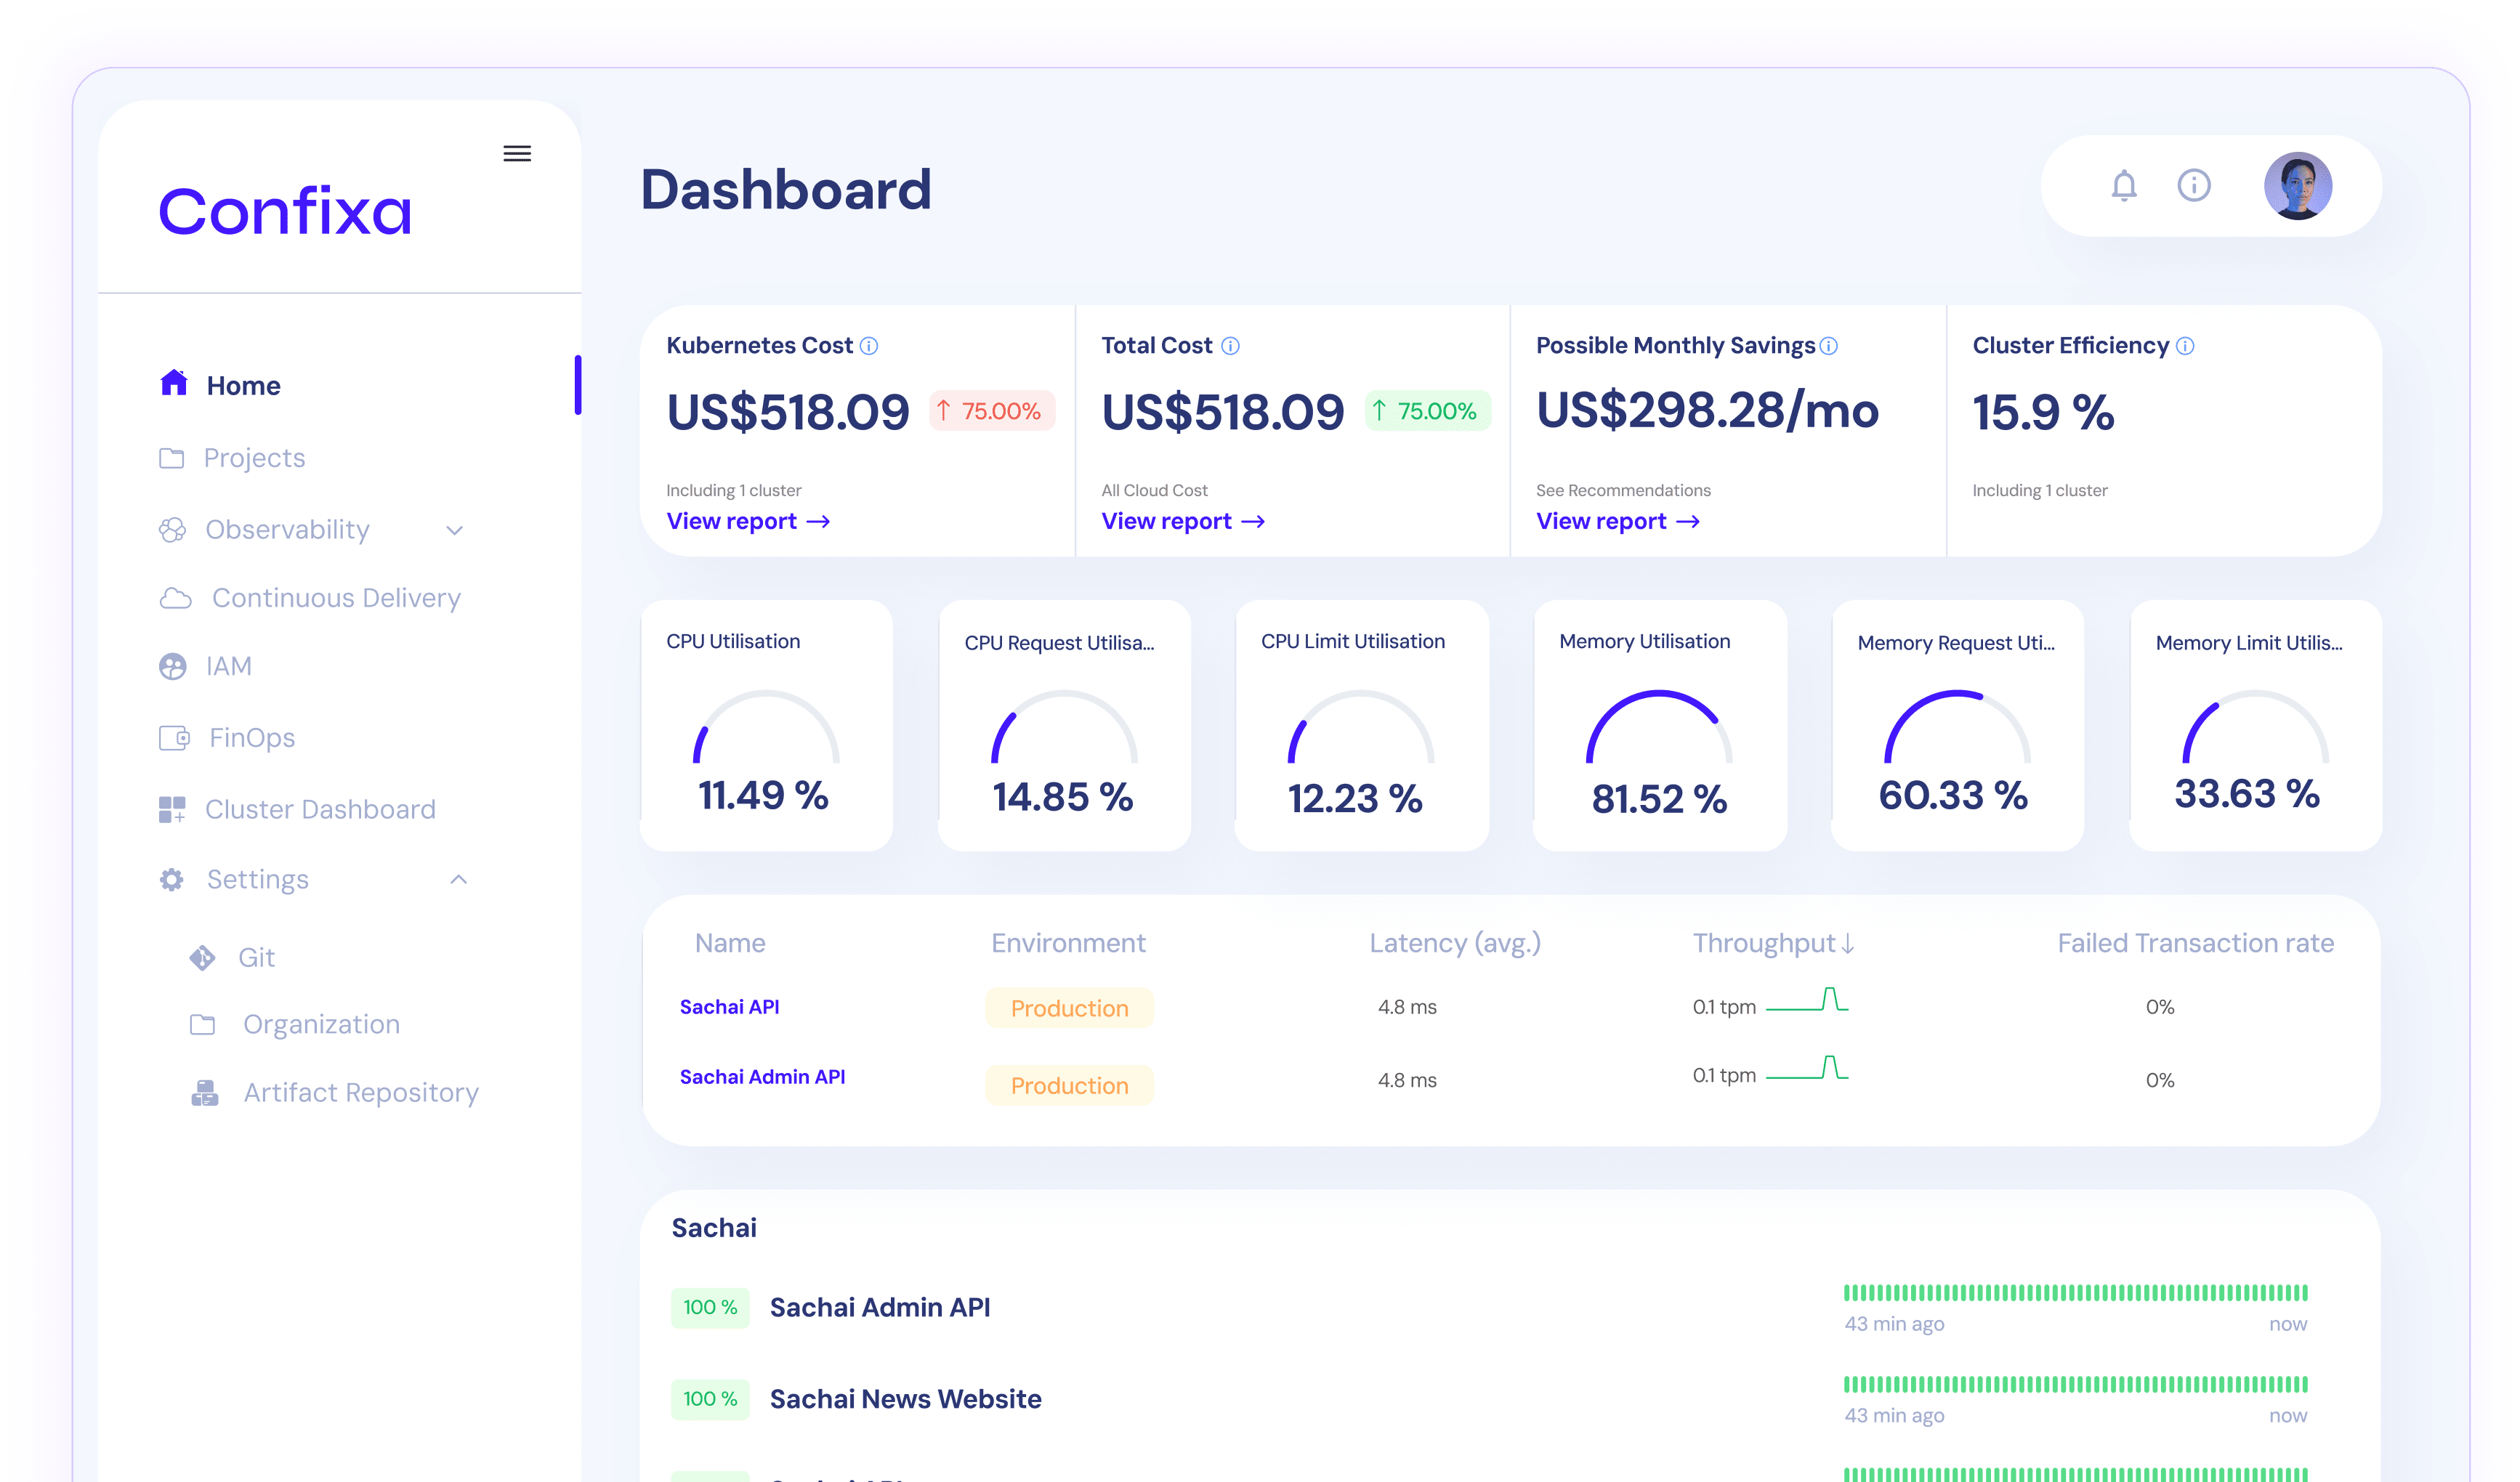The width and height of the screenshot is (2520, 1482).
Task: Click the Memory Utilisation gauge card
Action: (x=1658, y=725)
